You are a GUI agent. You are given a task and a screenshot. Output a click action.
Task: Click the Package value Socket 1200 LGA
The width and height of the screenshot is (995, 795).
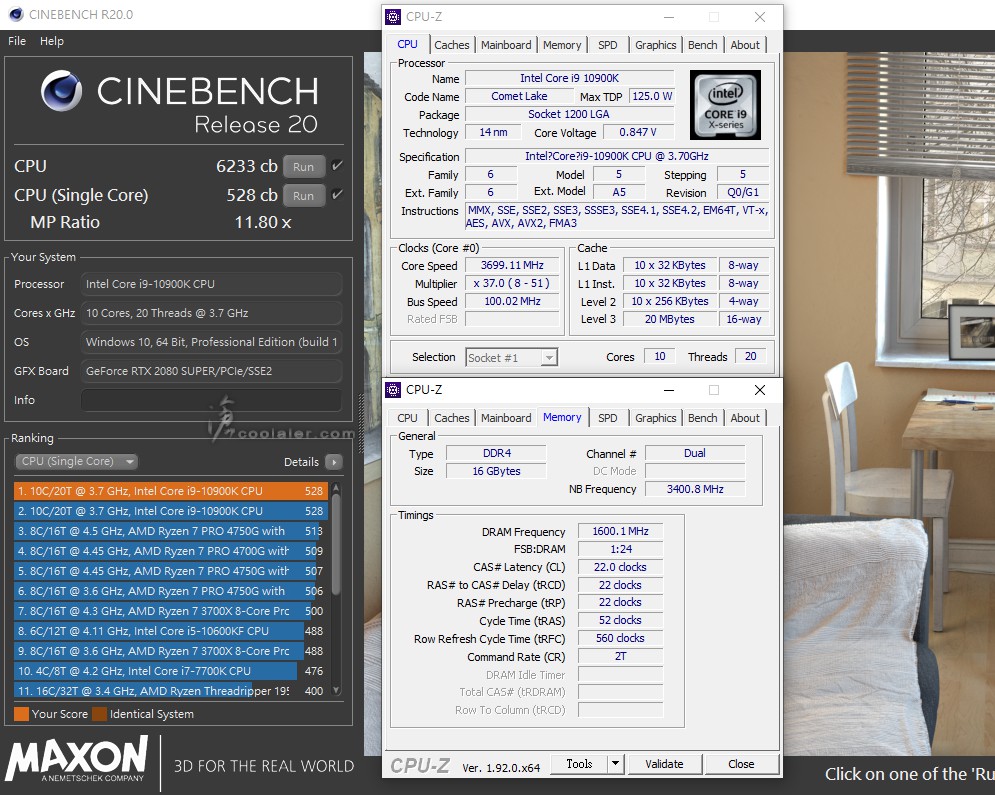coord(569,114)
